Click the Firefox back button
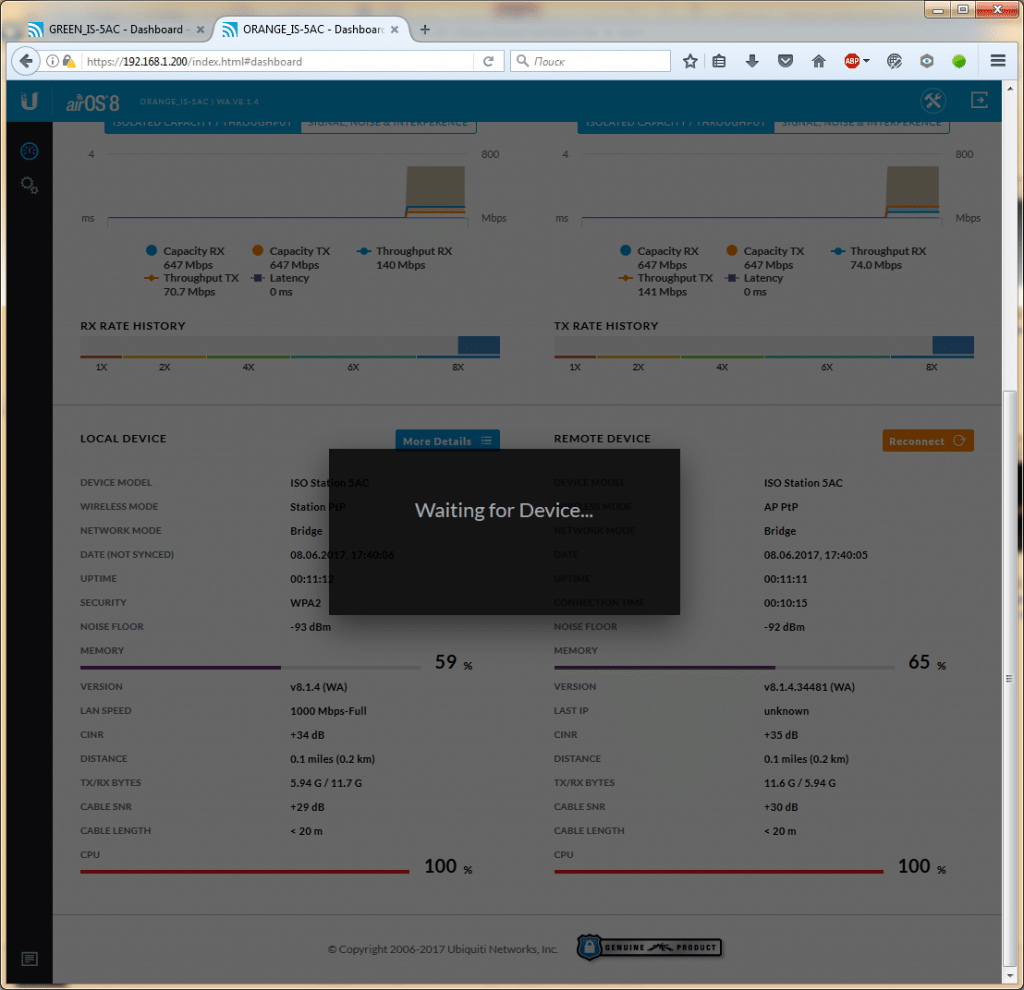The height and width of the screenshot is (990, 1024). click(x=26, y=61)
